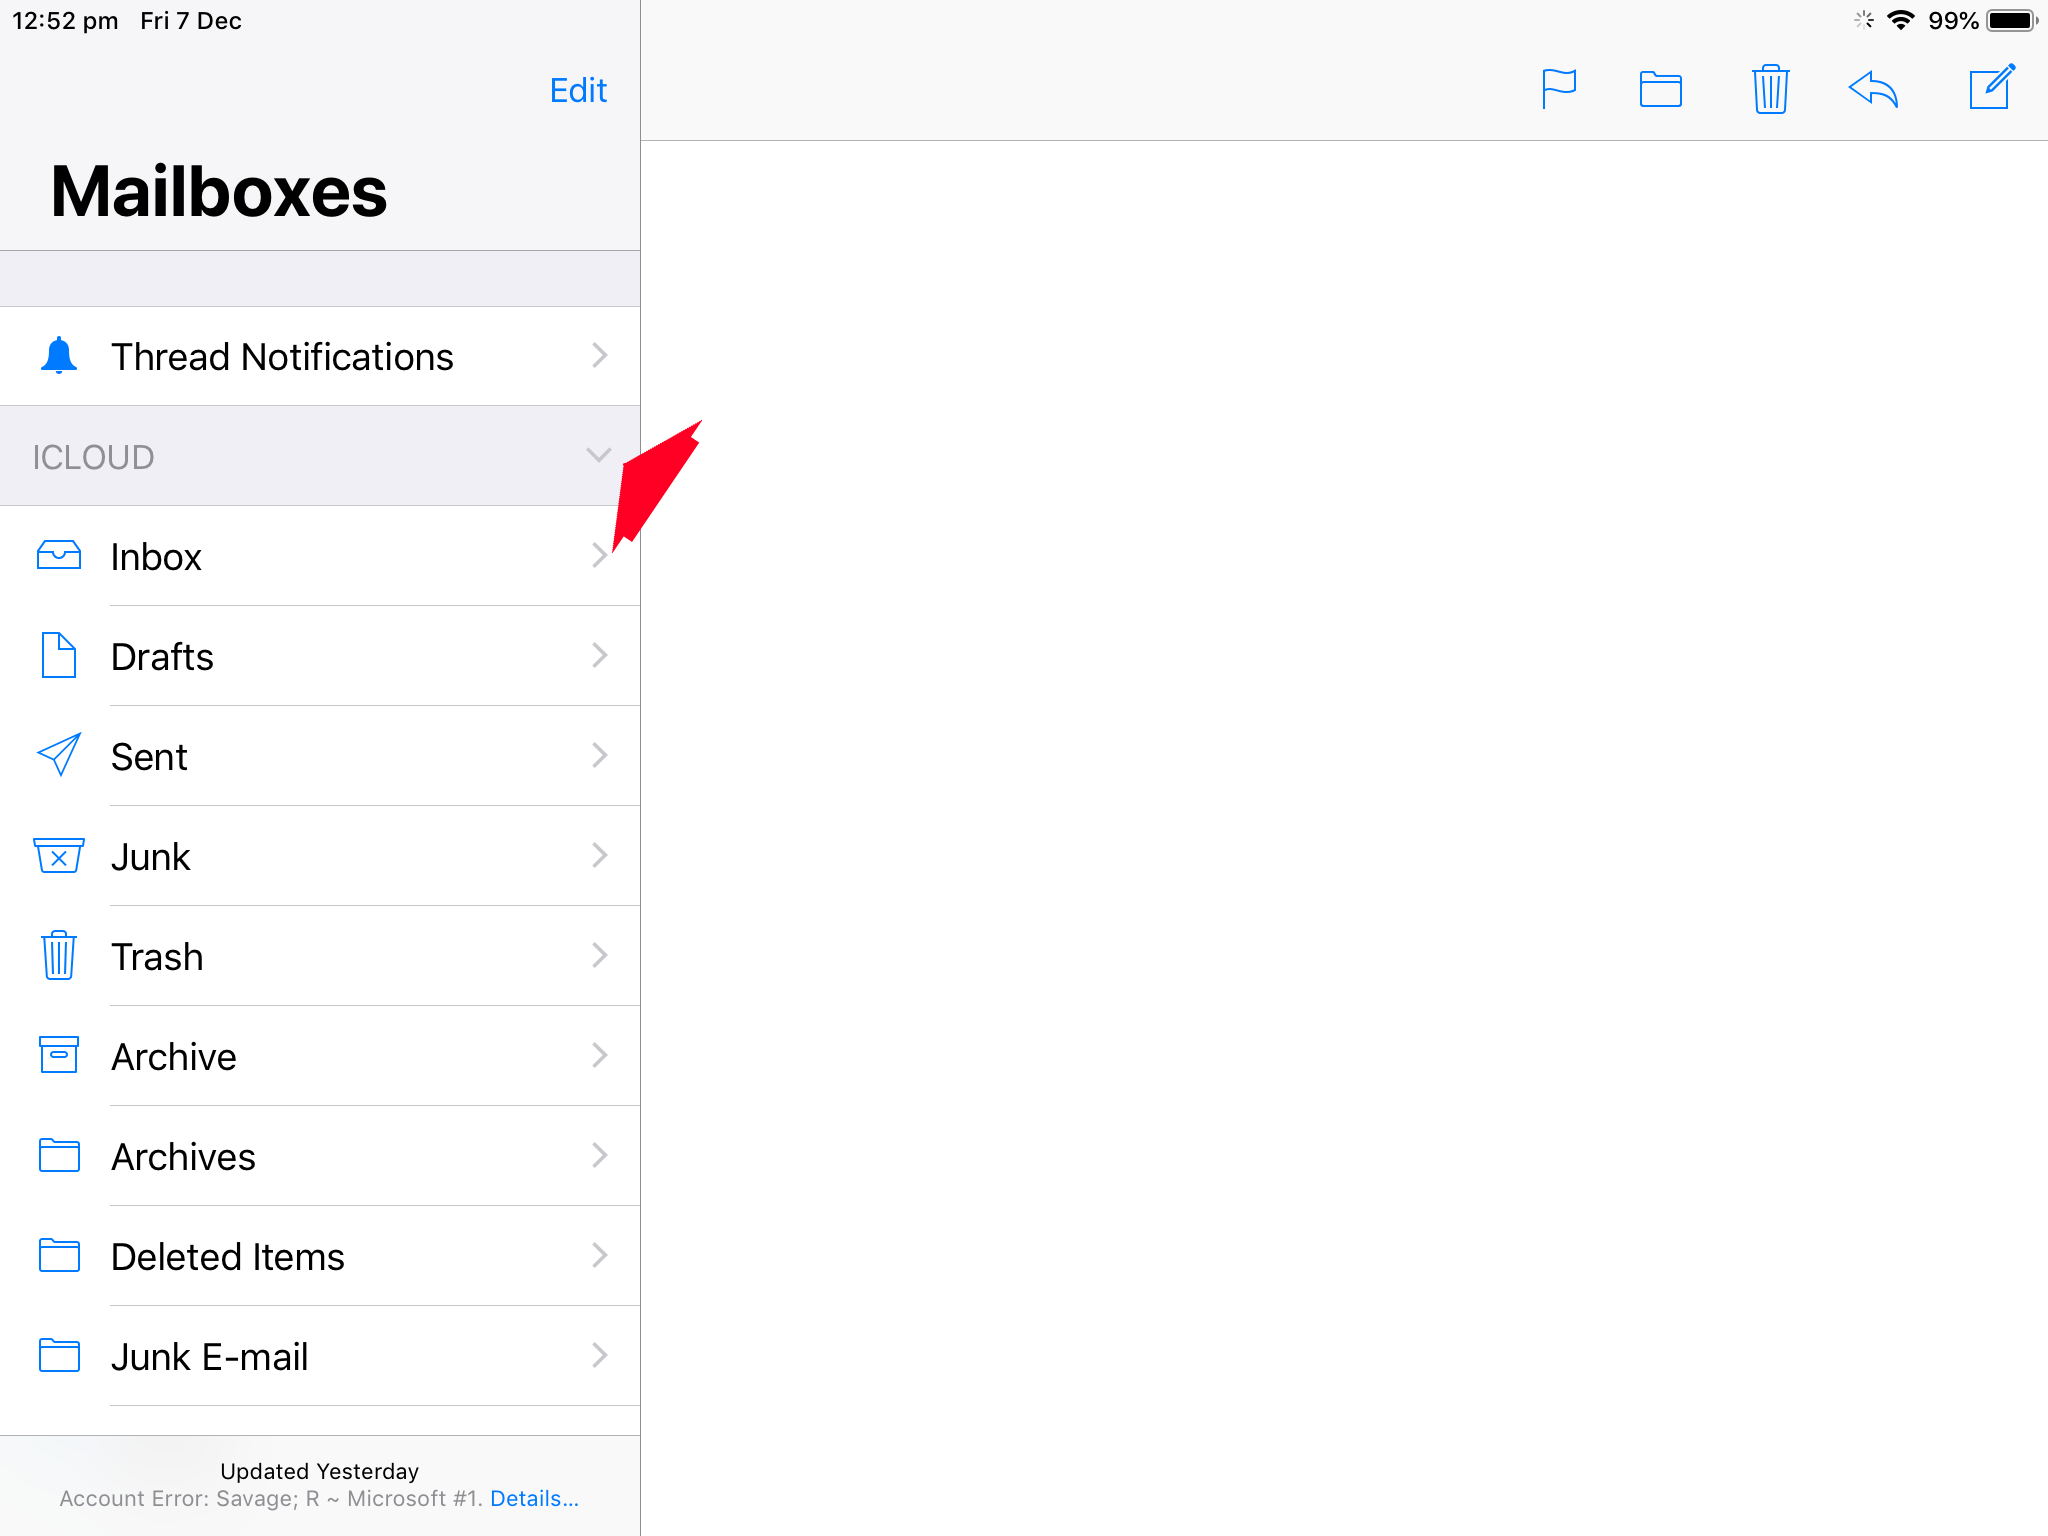Tap the Flag icon in toolbar
The width and height of the screenshot is (2048, 1536).
pyautogui.click(x=1558, y=89)
